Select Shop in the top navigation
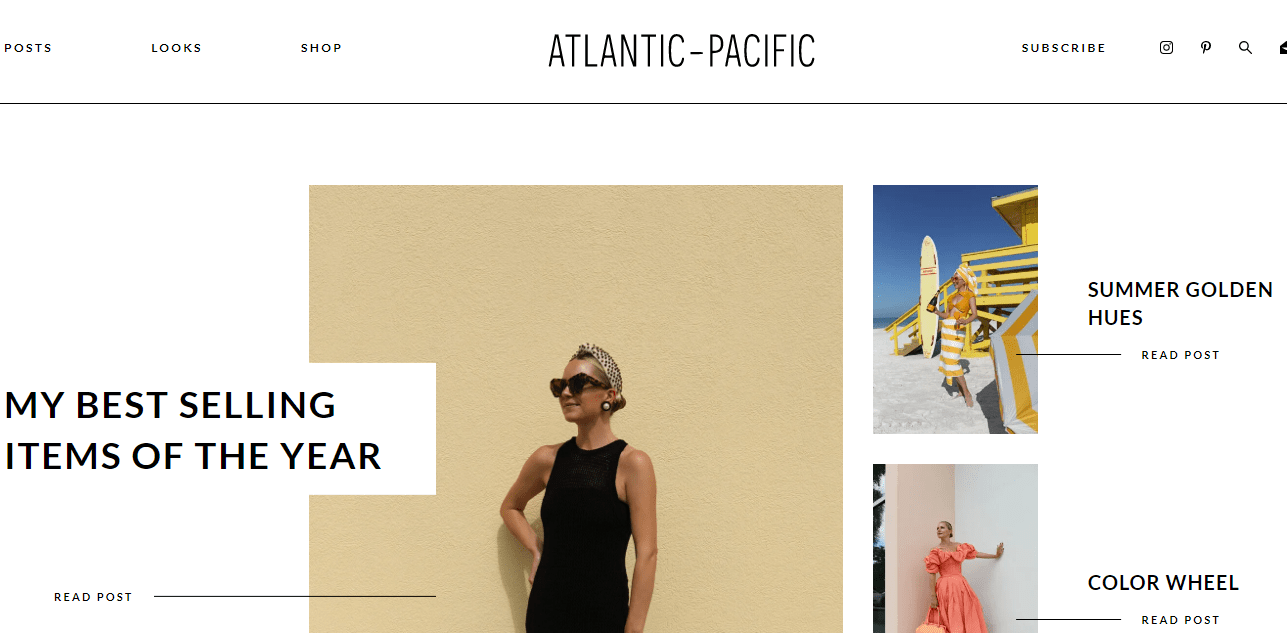Image resolution: width=1287 pixels, height=633 pixels. pyautogui.click(x=322, y=48)
